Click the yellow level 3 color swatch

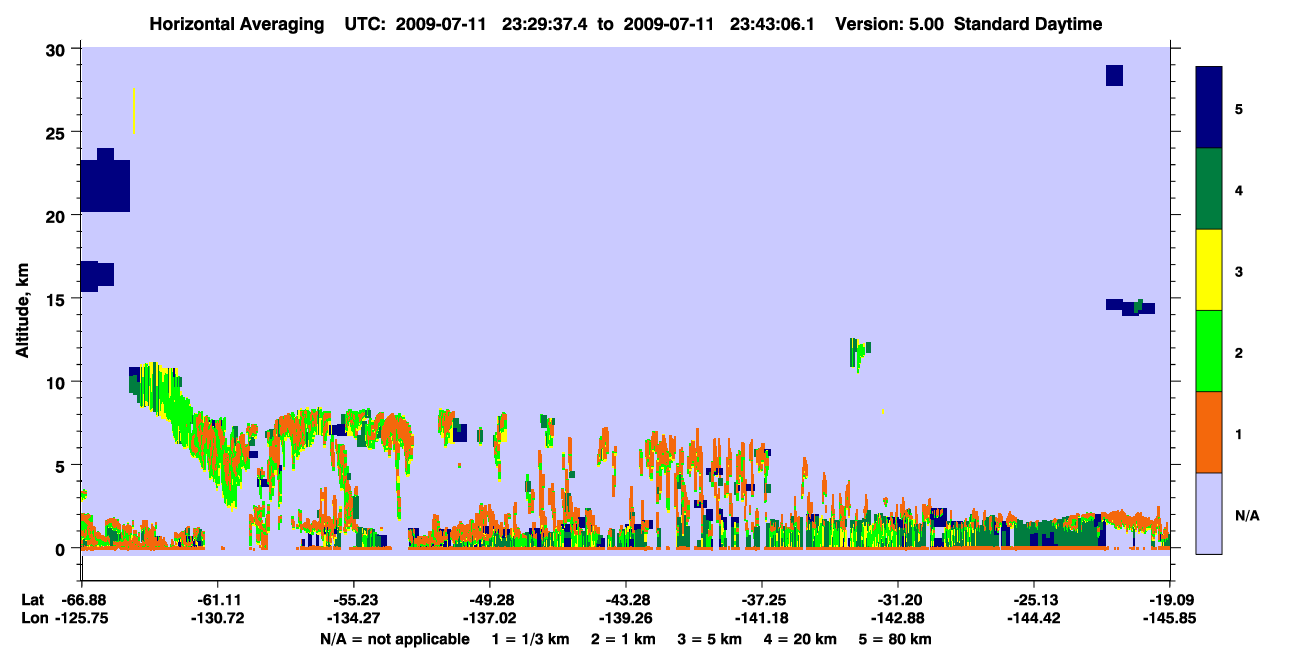[1209, 270]
